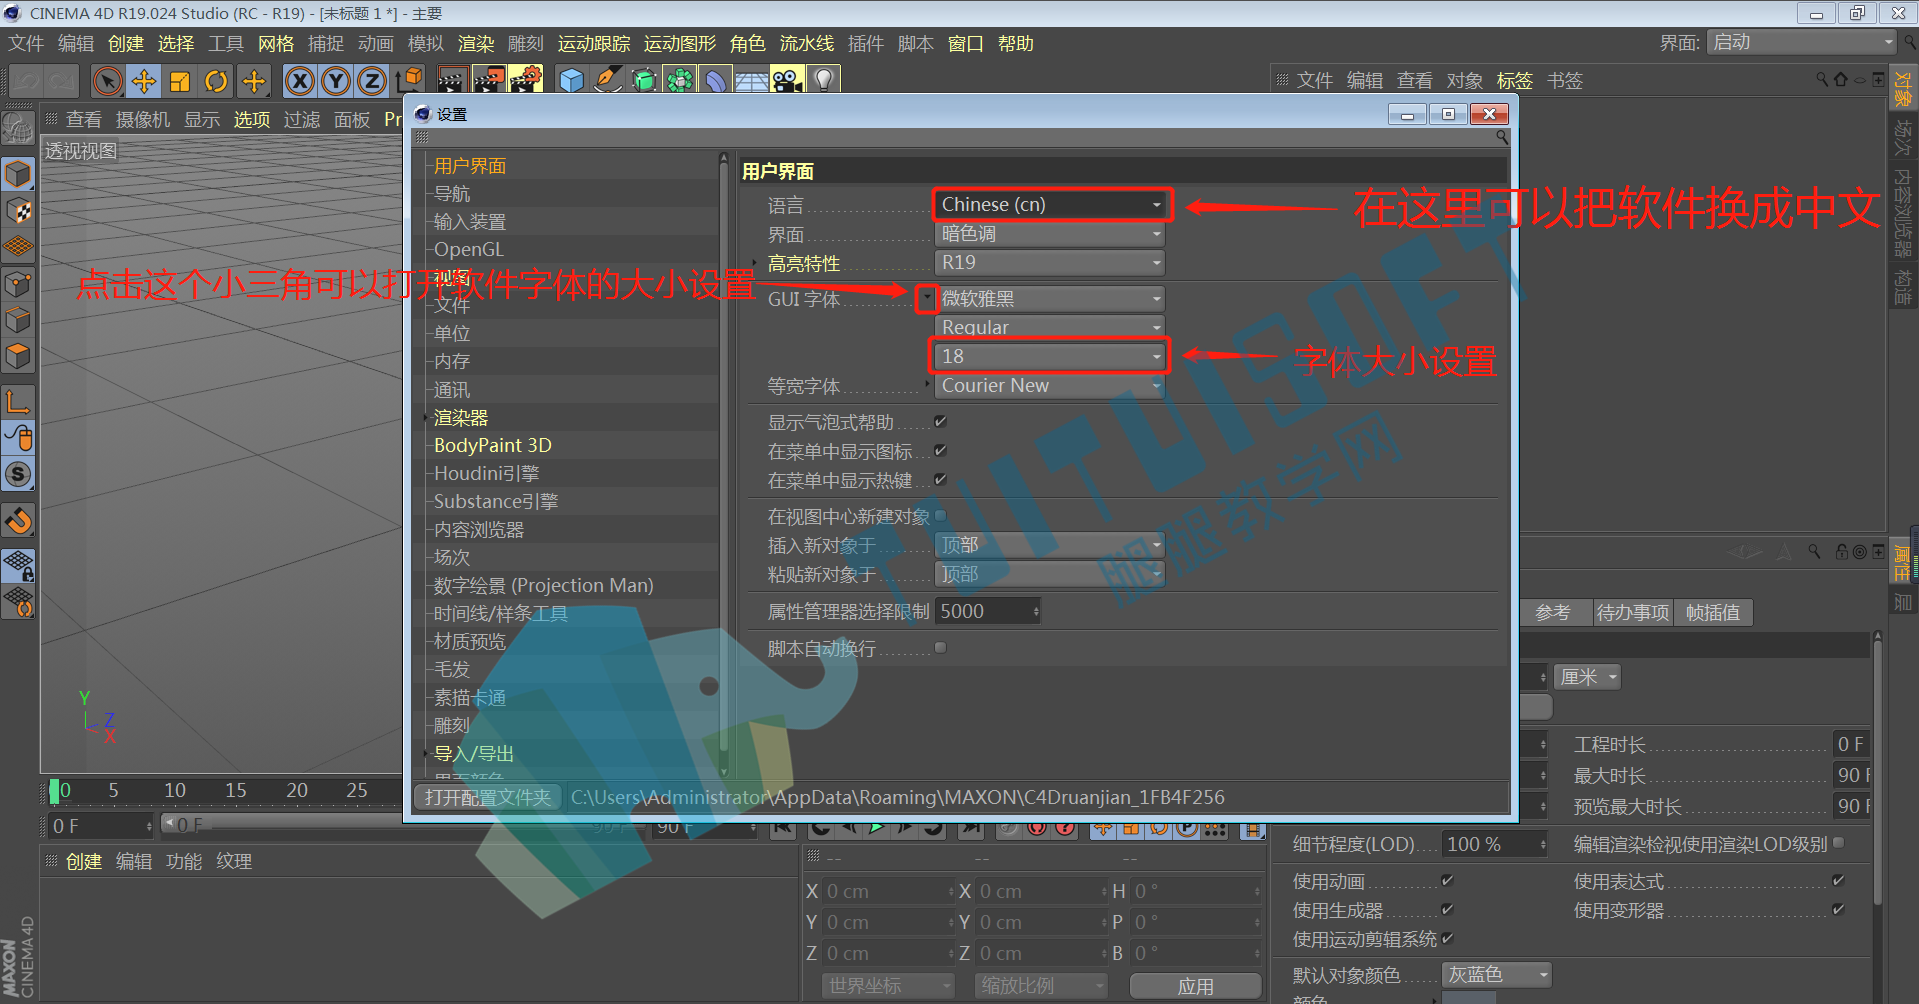Viewport: 1919px width, 1004px height.
Task: Add a camera object icon
Action: click(x=788, y=80)
